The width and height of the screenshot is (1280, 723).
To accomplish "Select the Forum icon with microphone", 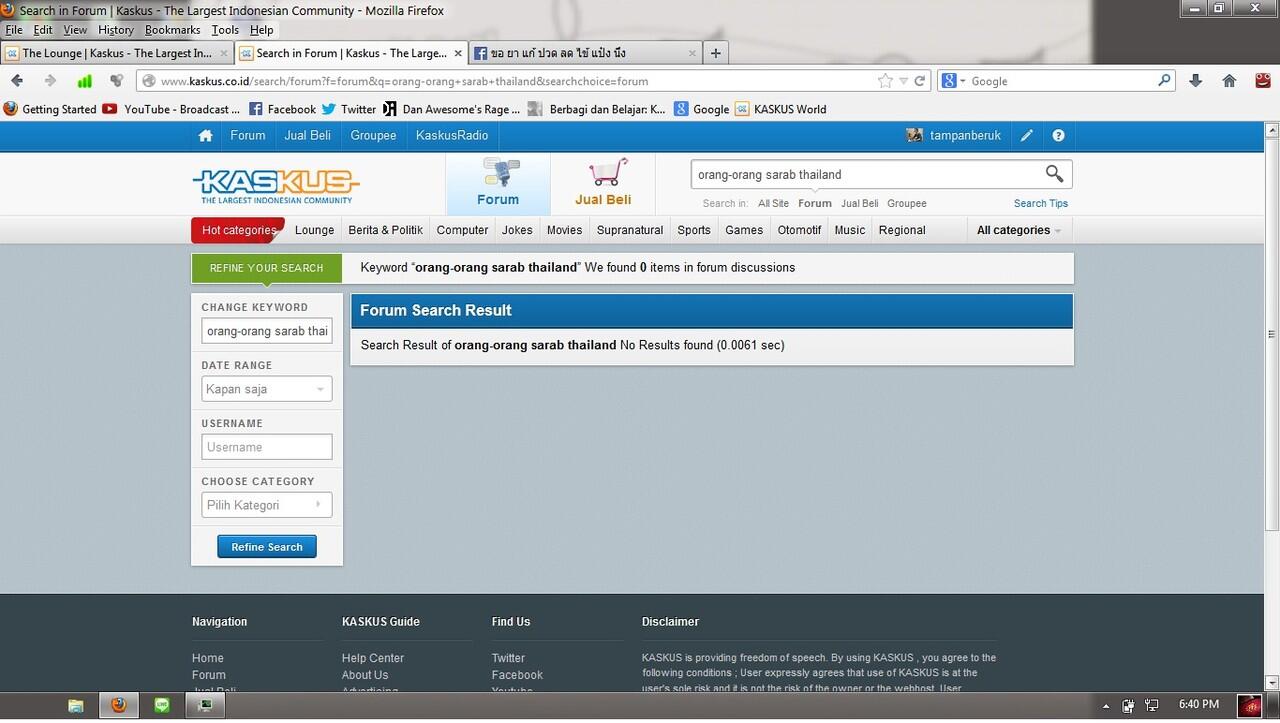I will 498,182.
